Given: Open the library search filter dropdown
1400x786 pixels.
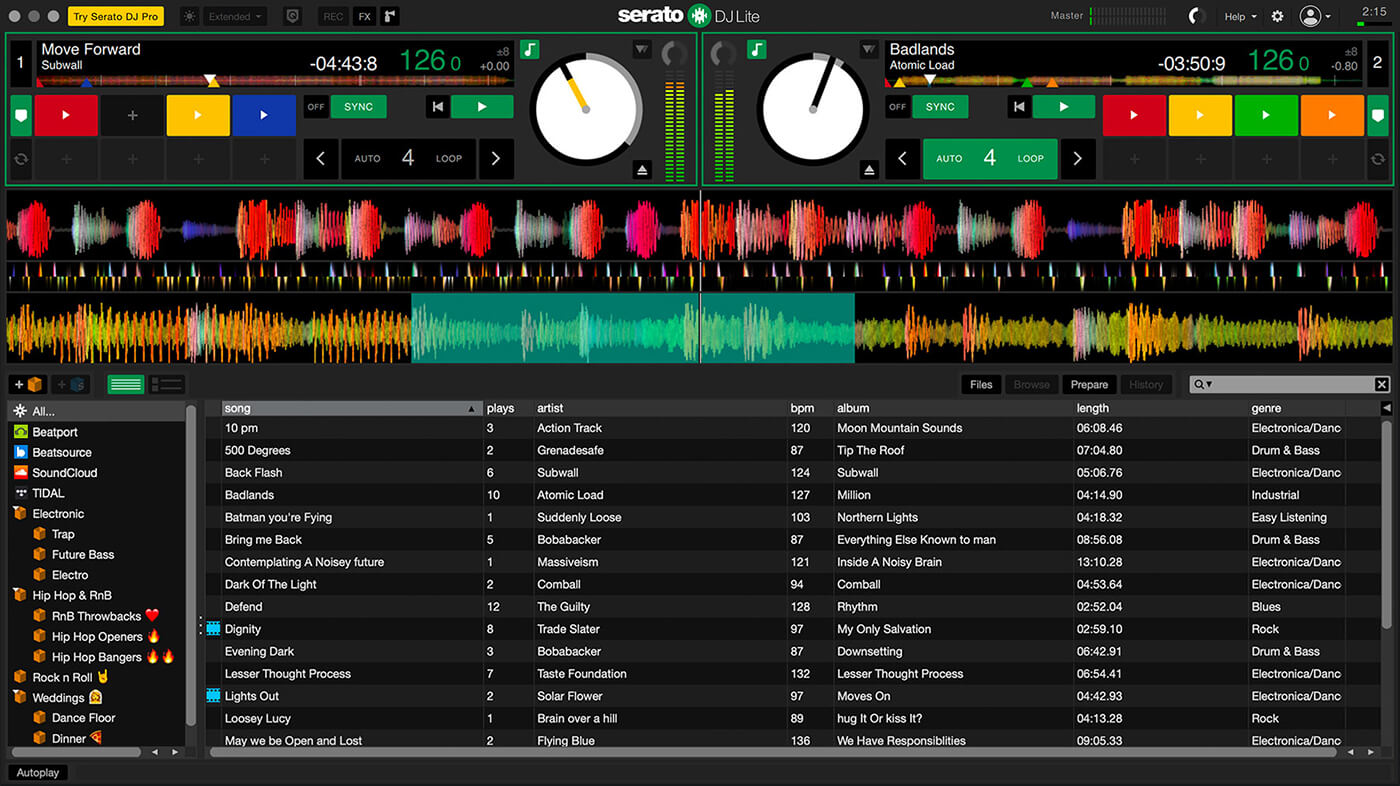Looking at the screenshot, I should pyautogui.click(x=1208, y=384).
